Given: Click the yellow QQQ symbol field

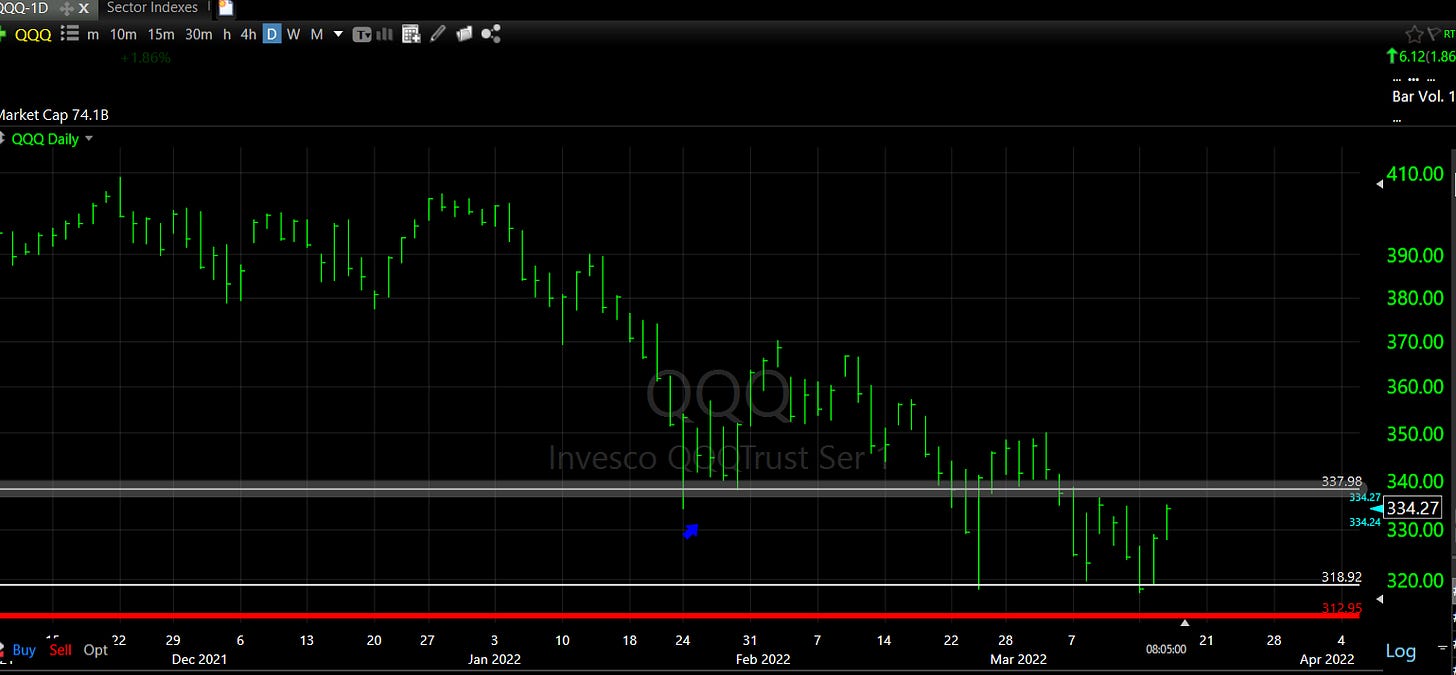Looking at the screenshot, I should (33, 34).
